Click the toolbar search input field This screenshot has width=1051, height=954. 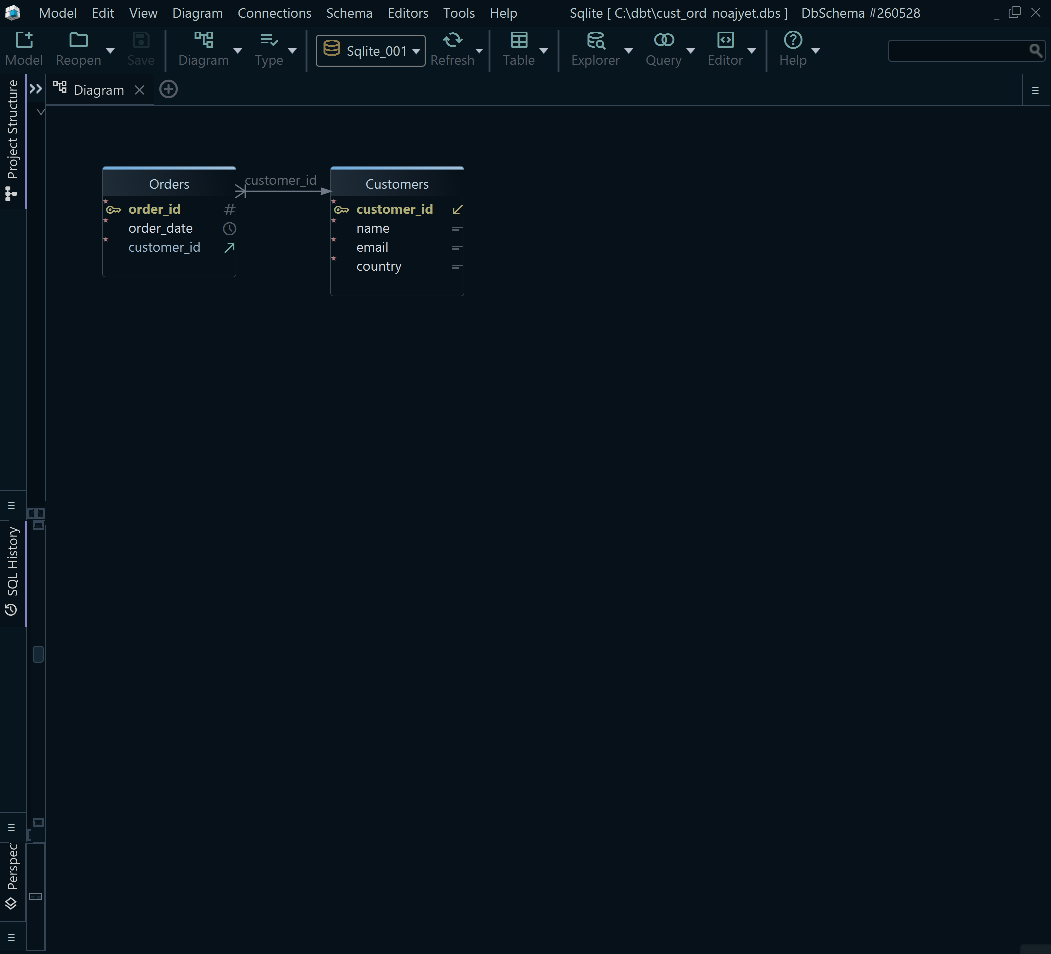[x=959, y=50]
